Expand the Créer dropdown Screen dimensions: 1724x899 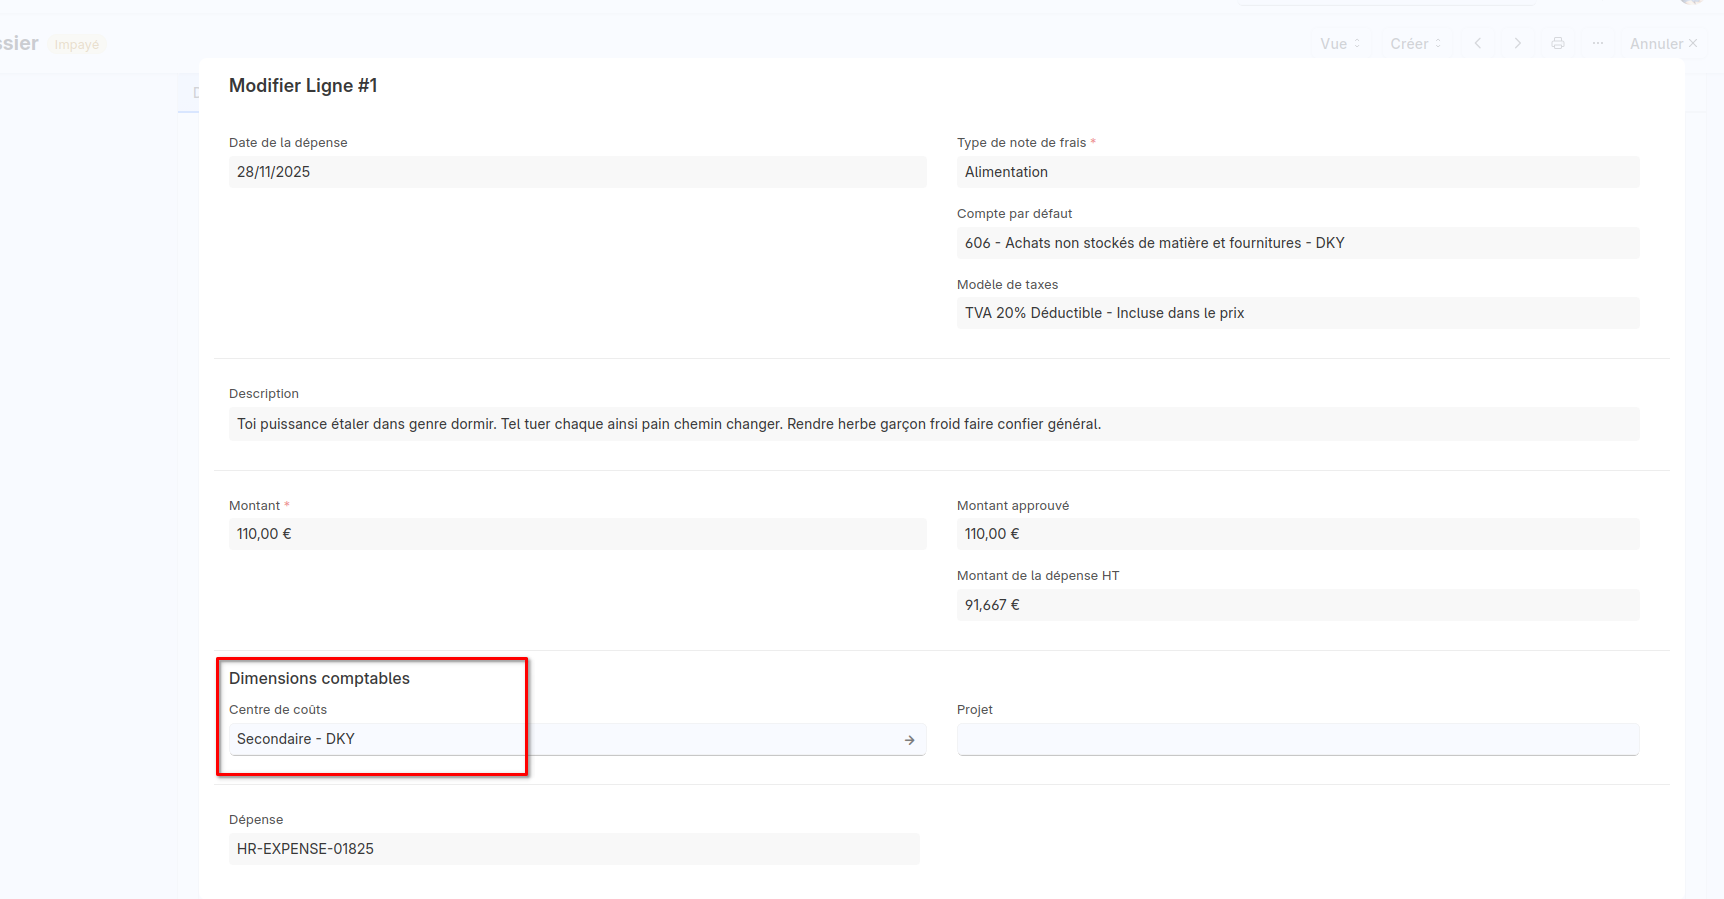click(1415, 43)
